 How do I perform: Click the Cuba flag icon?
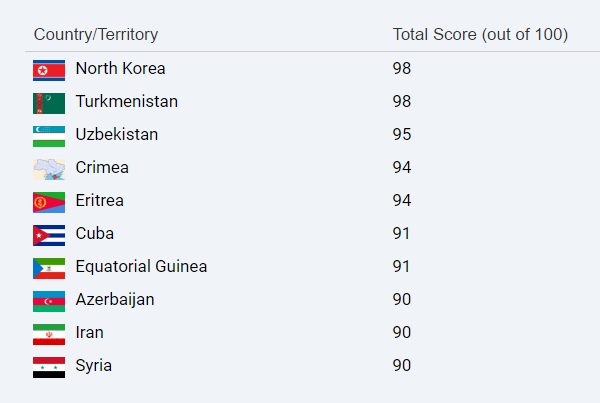[x=49, y=235]
